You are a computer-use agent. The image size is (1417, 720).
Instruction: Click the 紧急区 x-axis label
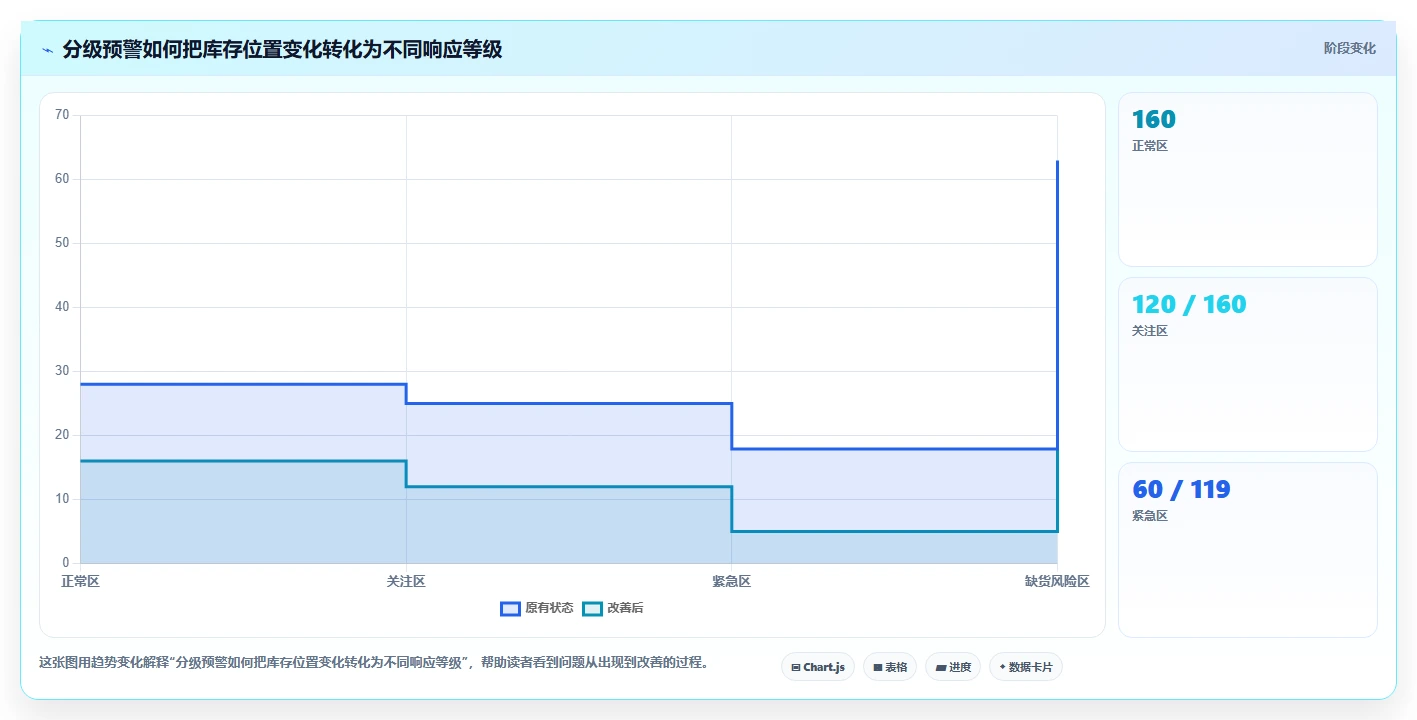[x=731, y=581]
